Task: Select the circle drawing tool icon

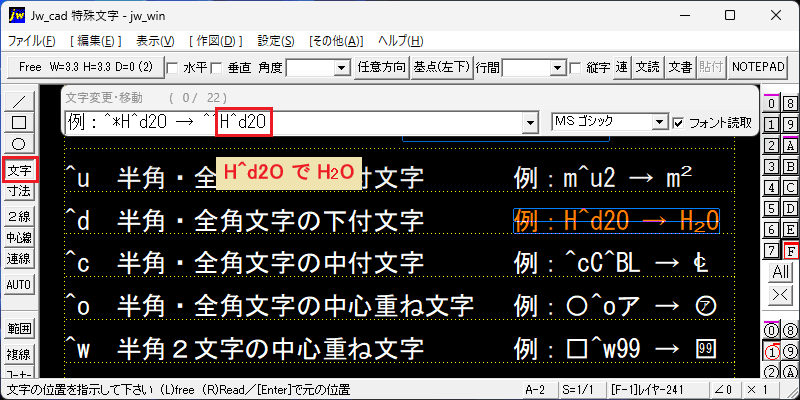Action: point(19,143)
